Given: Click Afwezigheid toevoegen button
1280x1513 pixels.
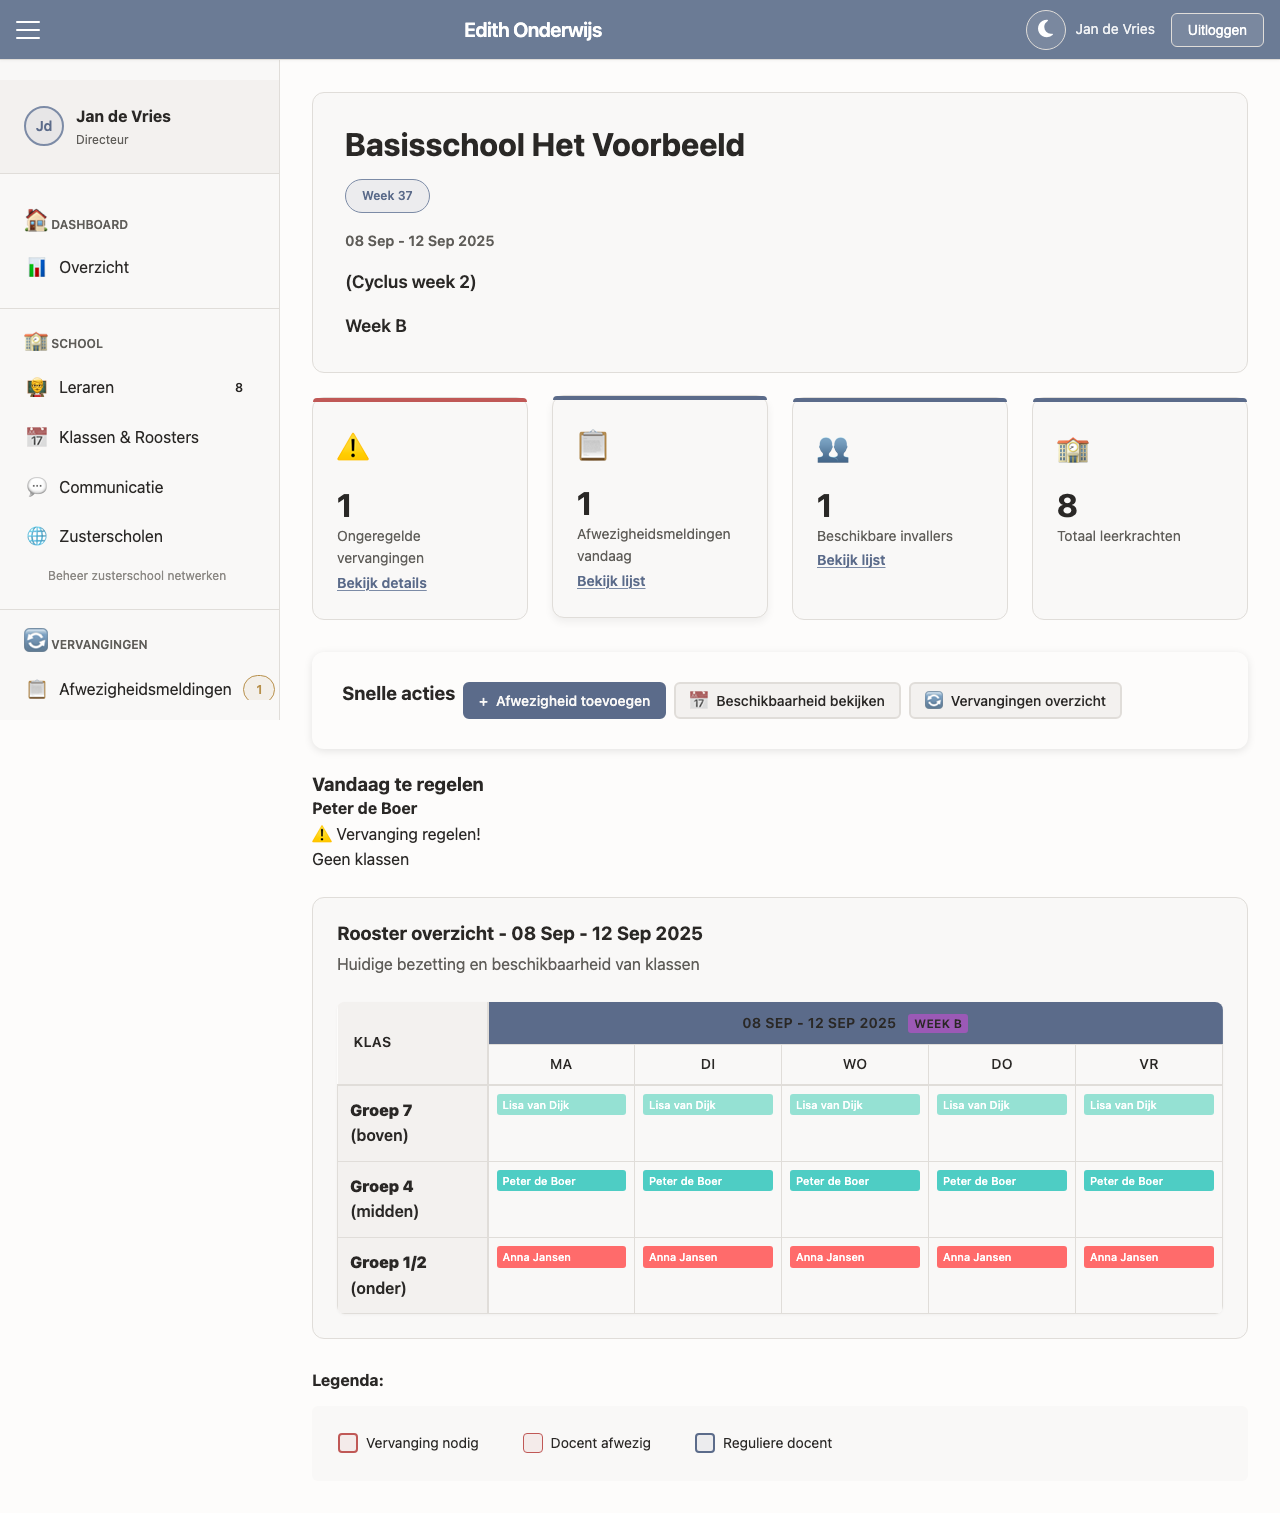Looking at the screenshot, I should pos(564,701).
